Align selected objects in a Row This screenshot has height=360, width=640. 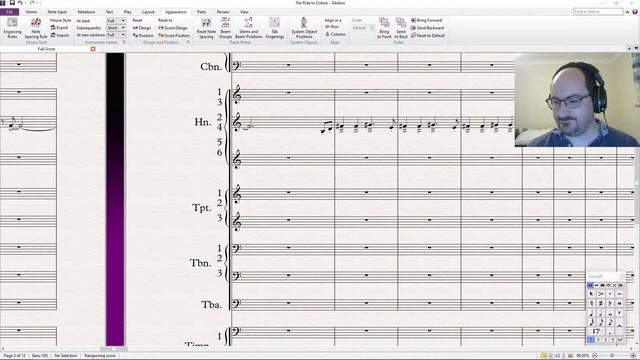tap(332, 27)
